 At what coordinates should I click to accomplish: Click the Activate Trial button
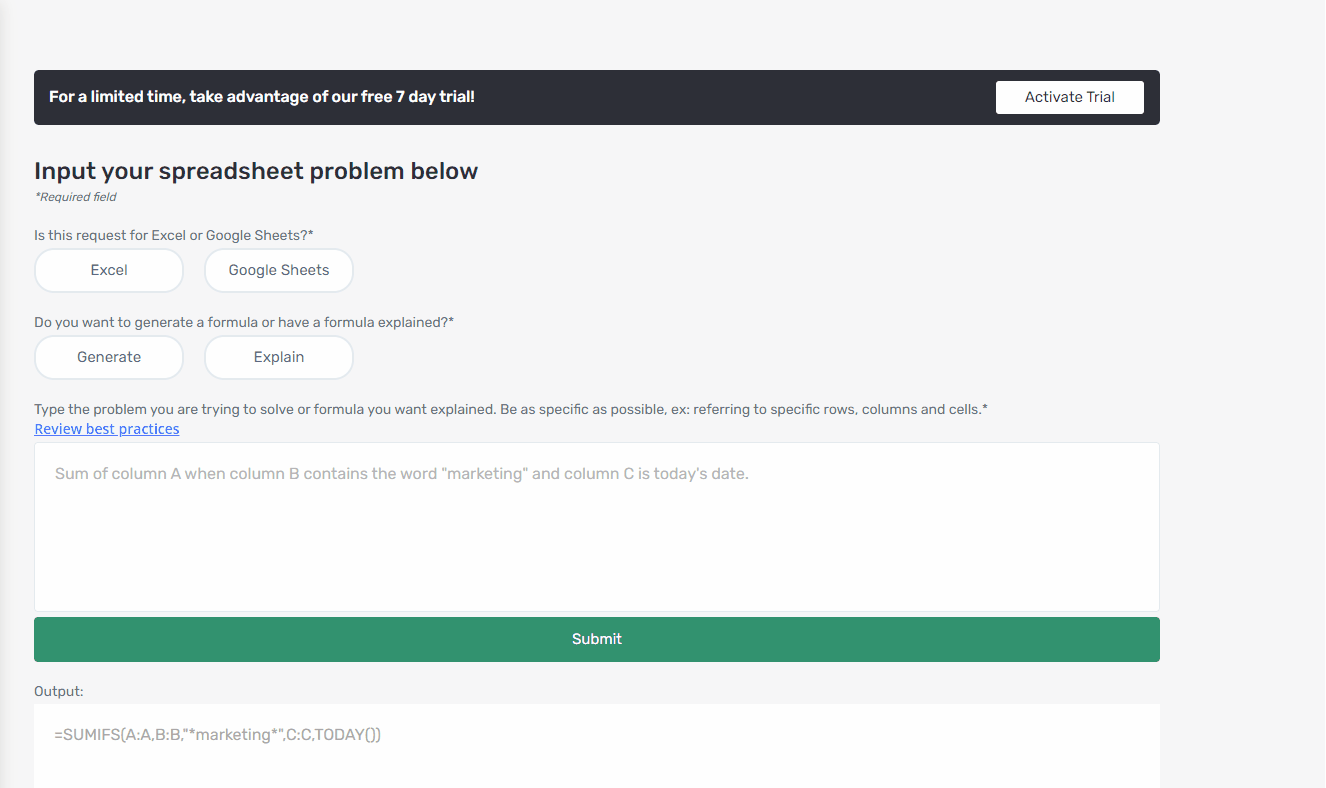coord(1069,97)
